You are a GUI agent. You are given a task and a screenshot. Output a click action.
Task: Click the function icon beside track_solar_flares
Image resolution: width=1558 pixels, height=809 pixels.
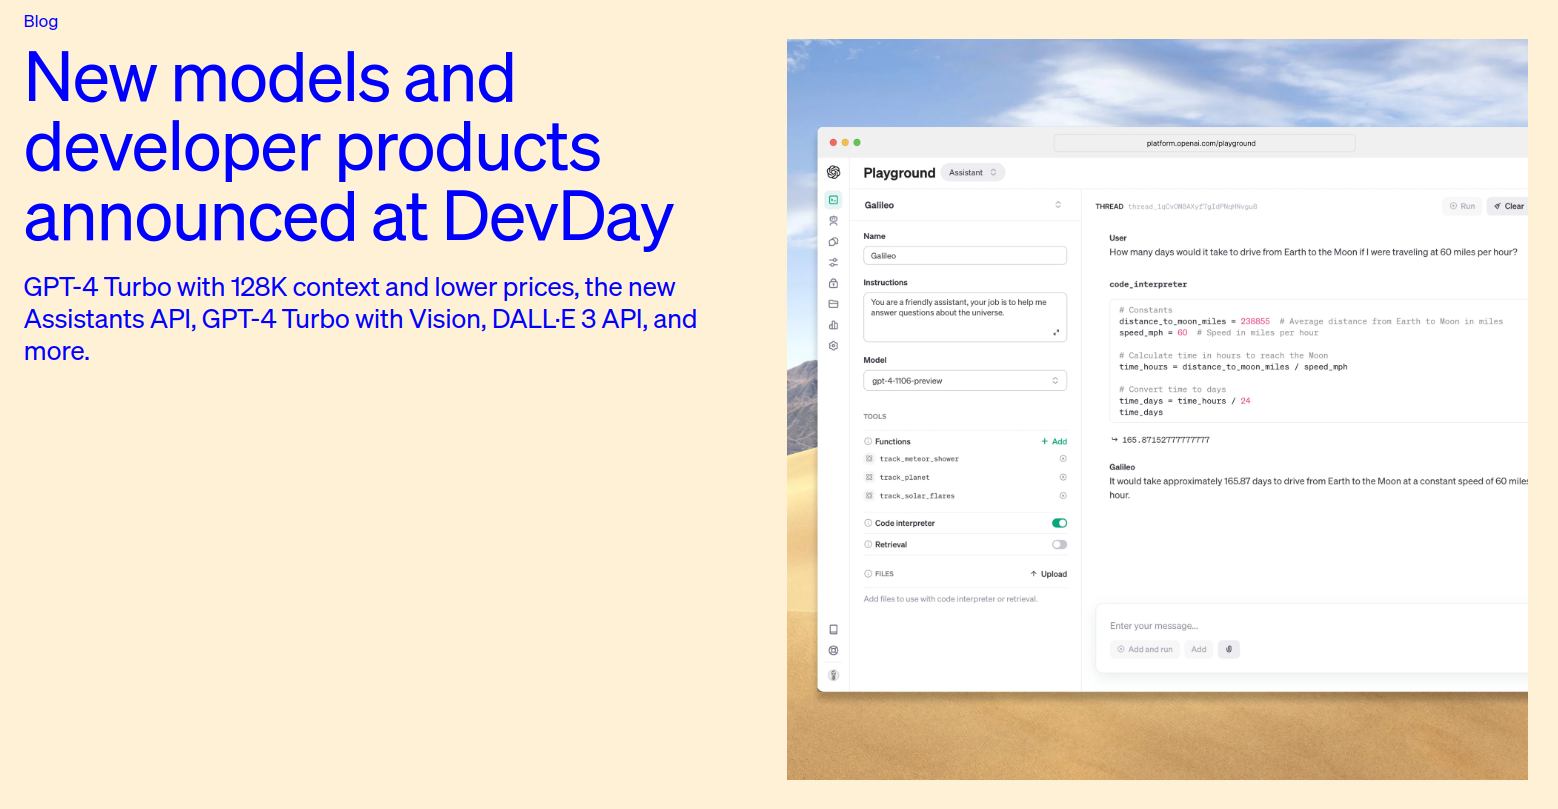pyautogui.click(x=869, y=496)
